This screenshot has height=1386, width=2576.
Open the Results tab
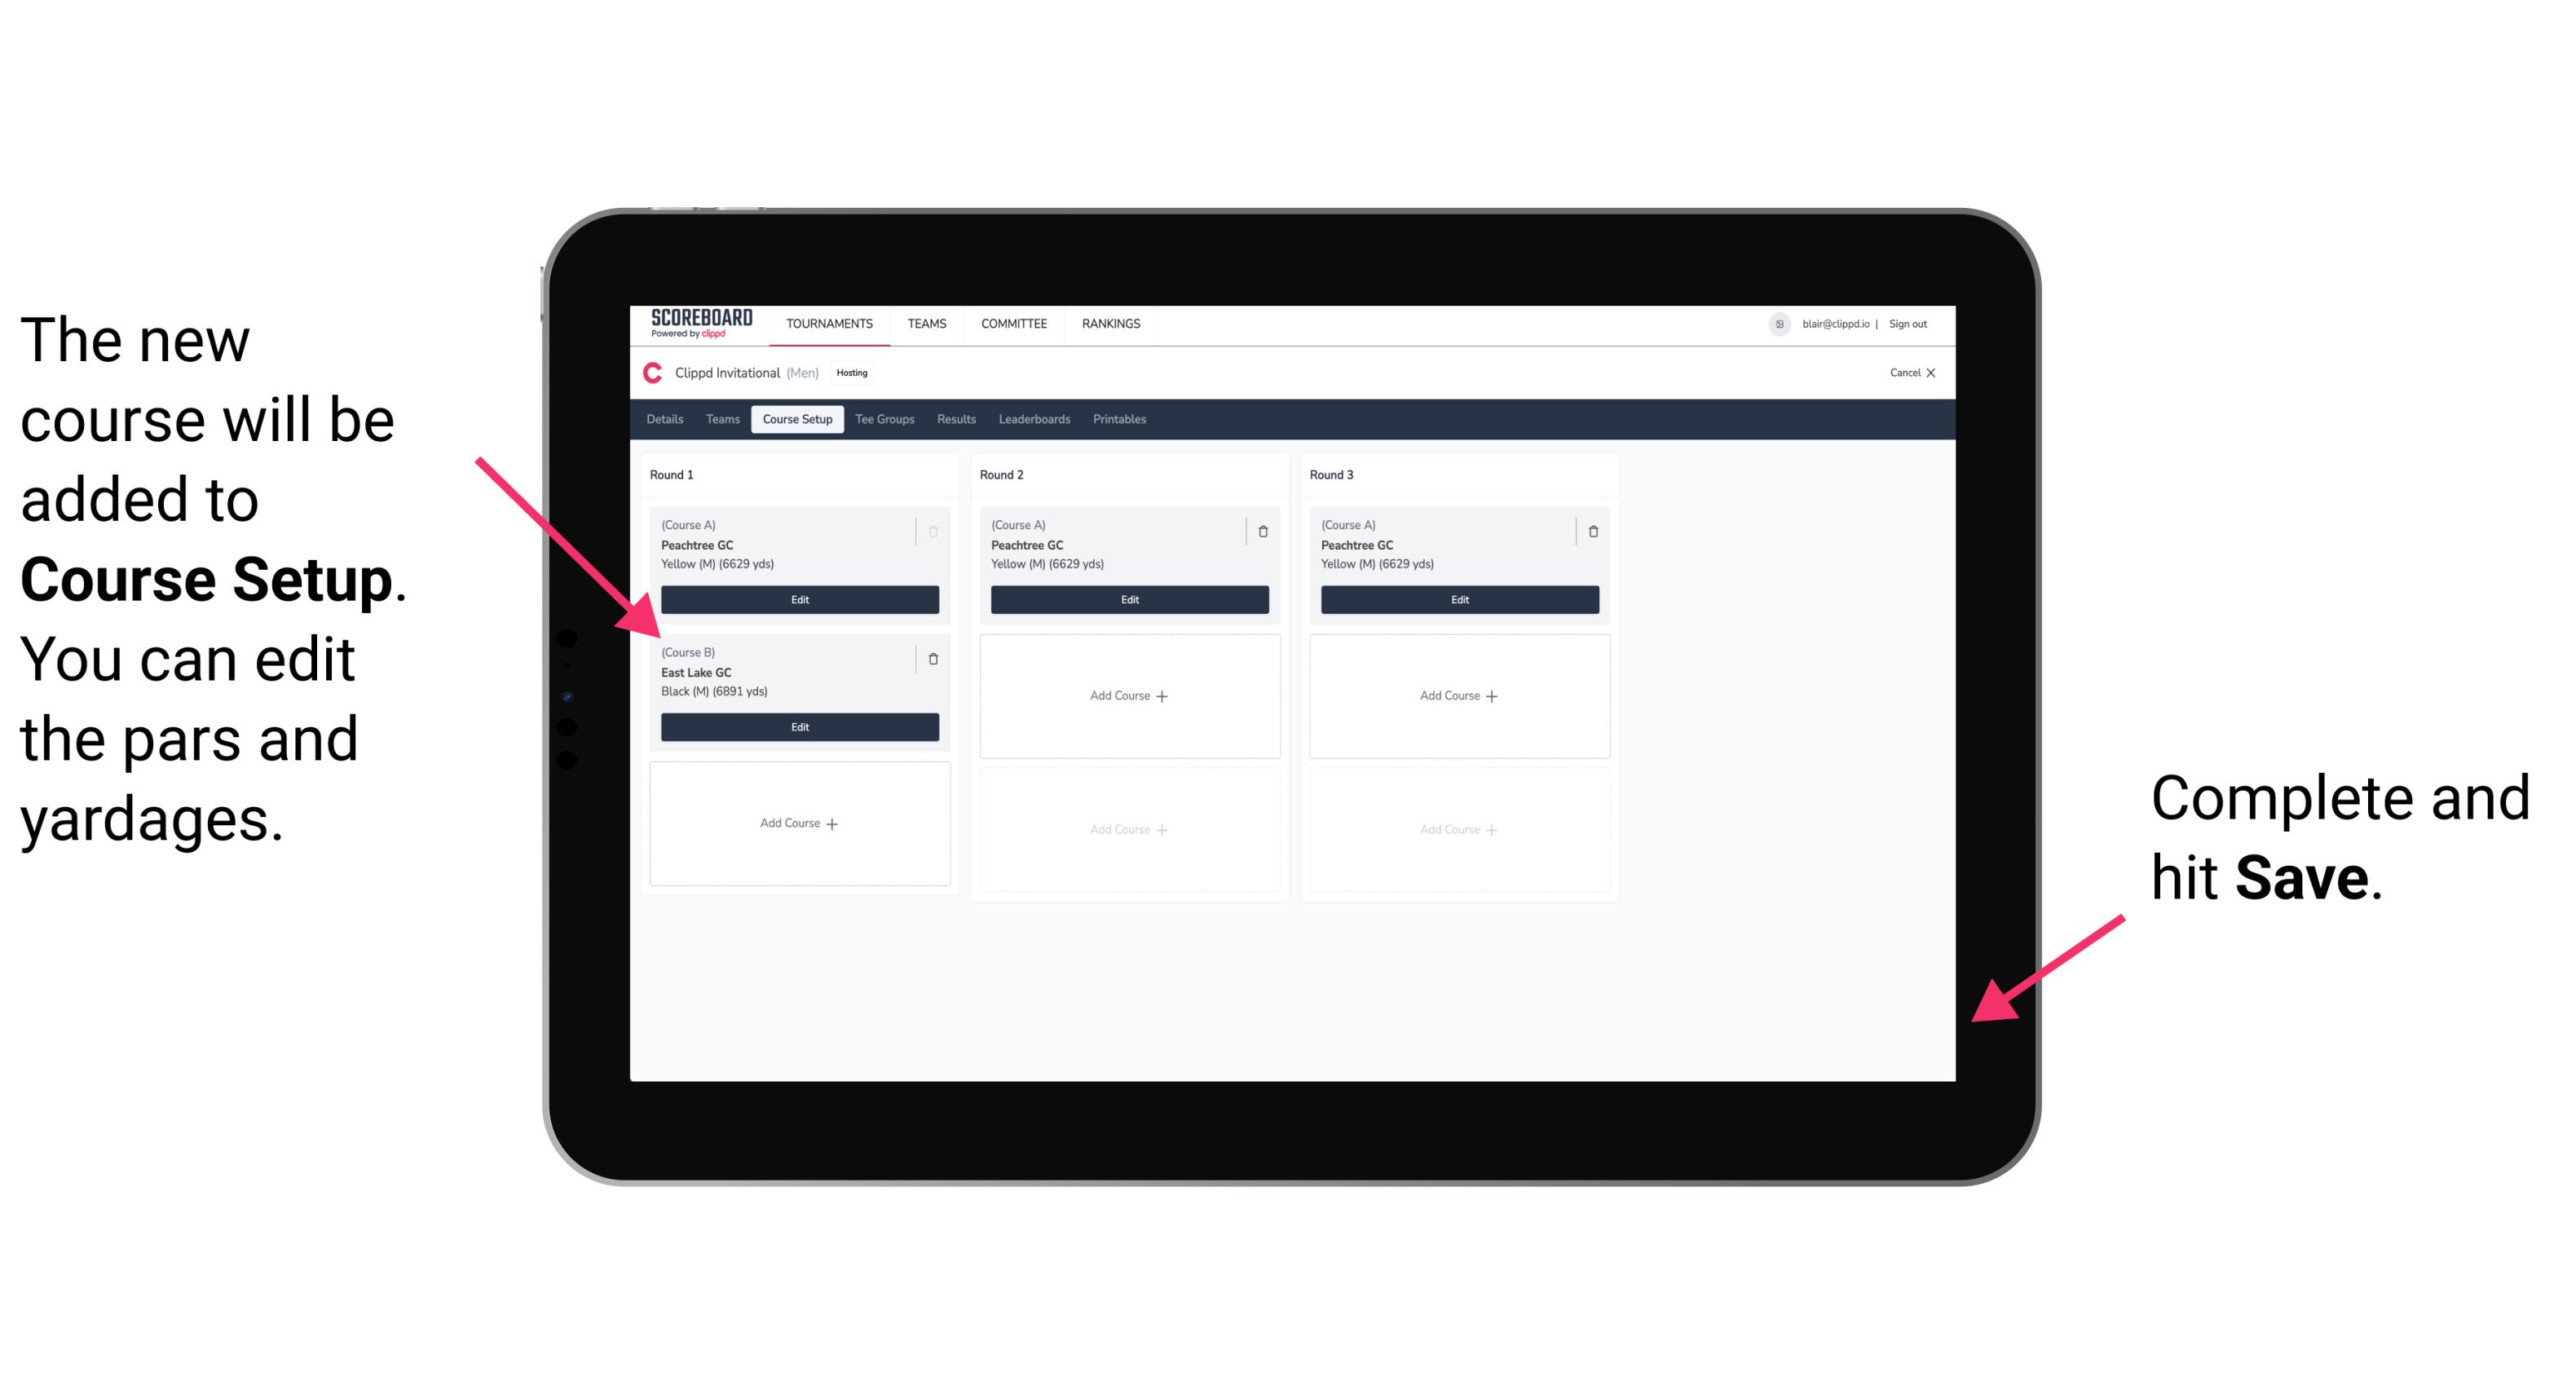(x=957, y=420)
